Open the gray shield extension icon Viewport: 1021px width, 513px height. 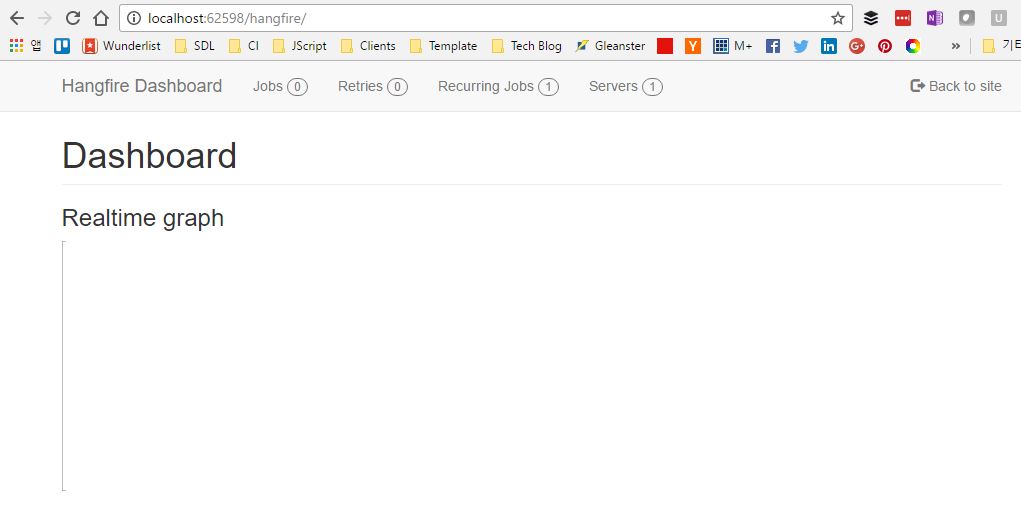click(x=967, y=18)
